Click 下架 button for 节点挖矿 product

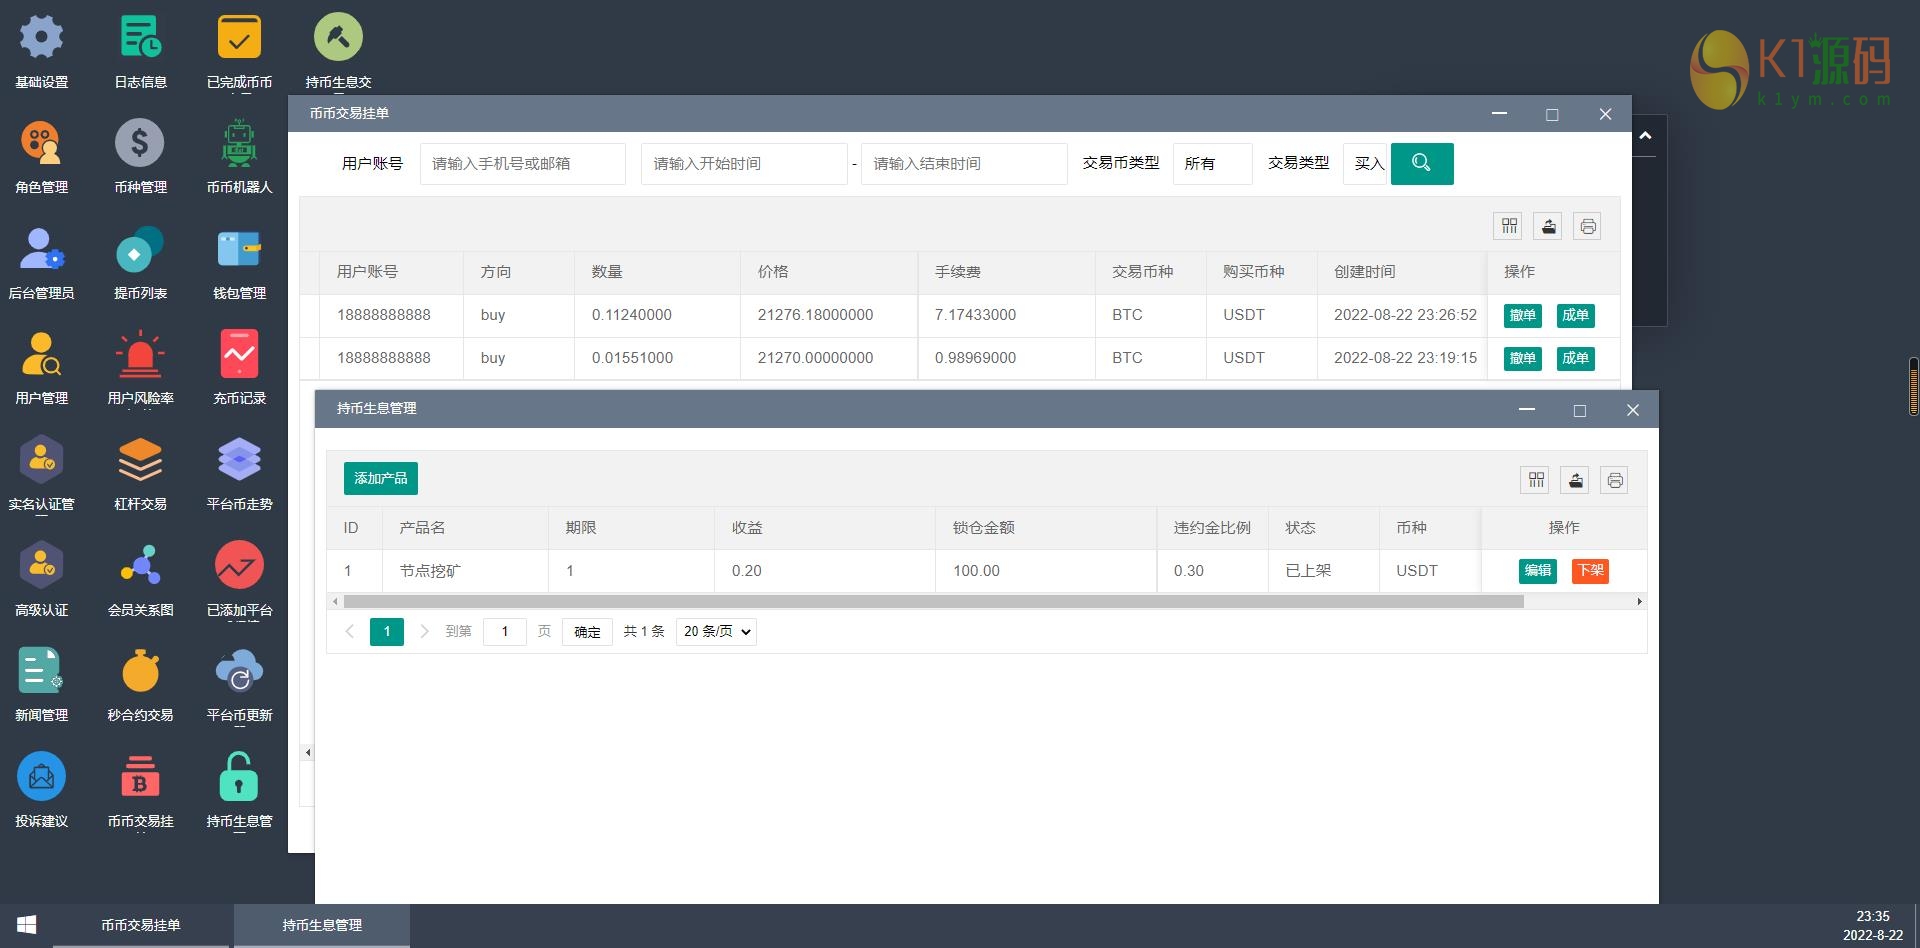1589,570
